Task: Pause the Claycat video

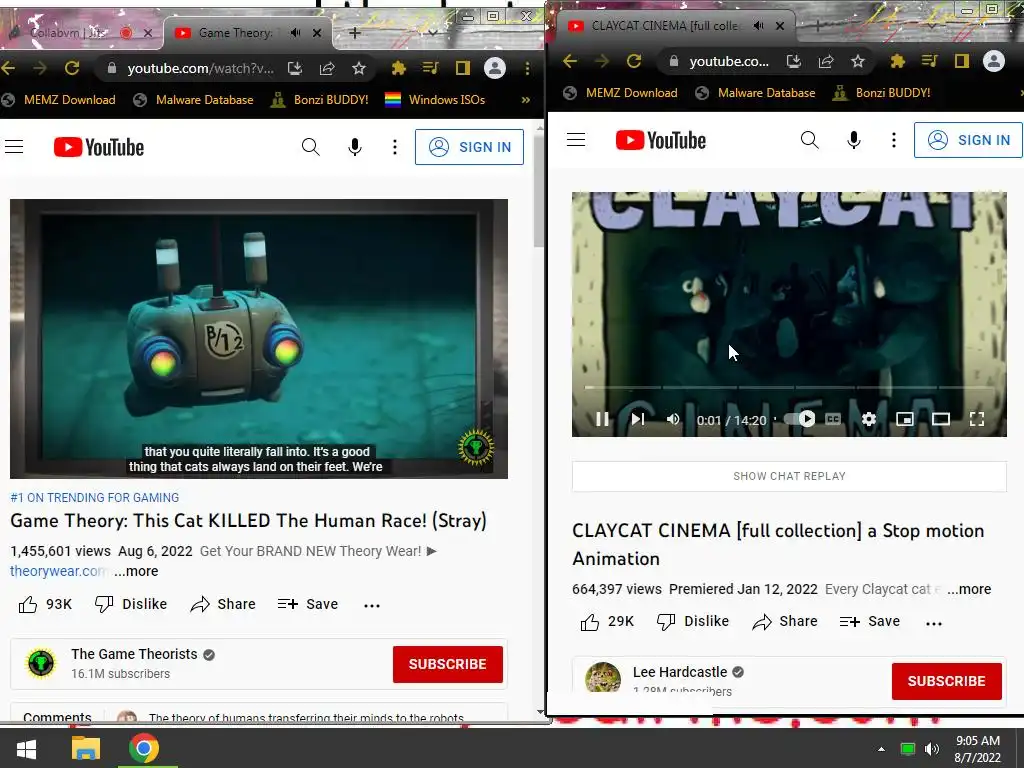Action: [602, 419]
